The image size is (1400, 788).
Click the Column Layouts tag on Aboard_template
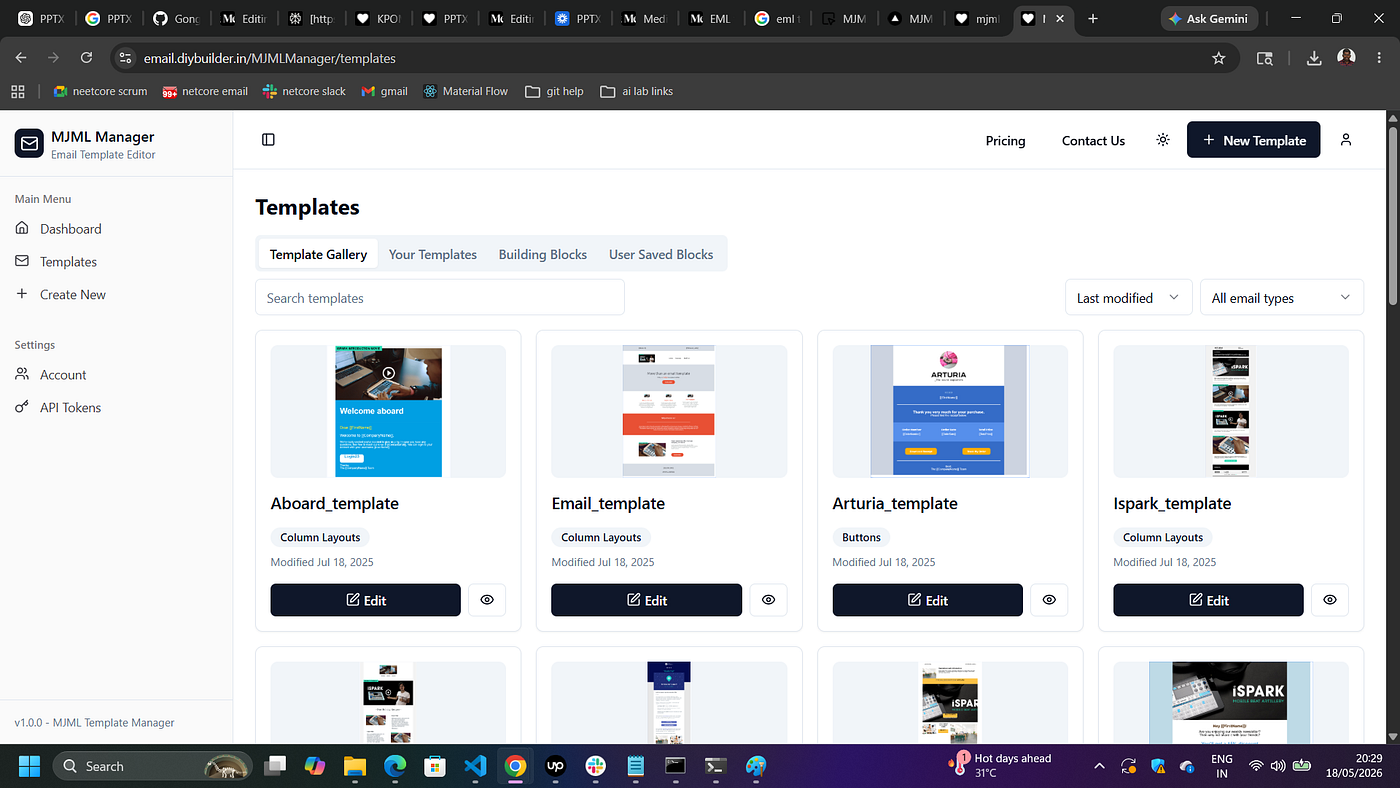pyautogui.click(x=320, y=537)
